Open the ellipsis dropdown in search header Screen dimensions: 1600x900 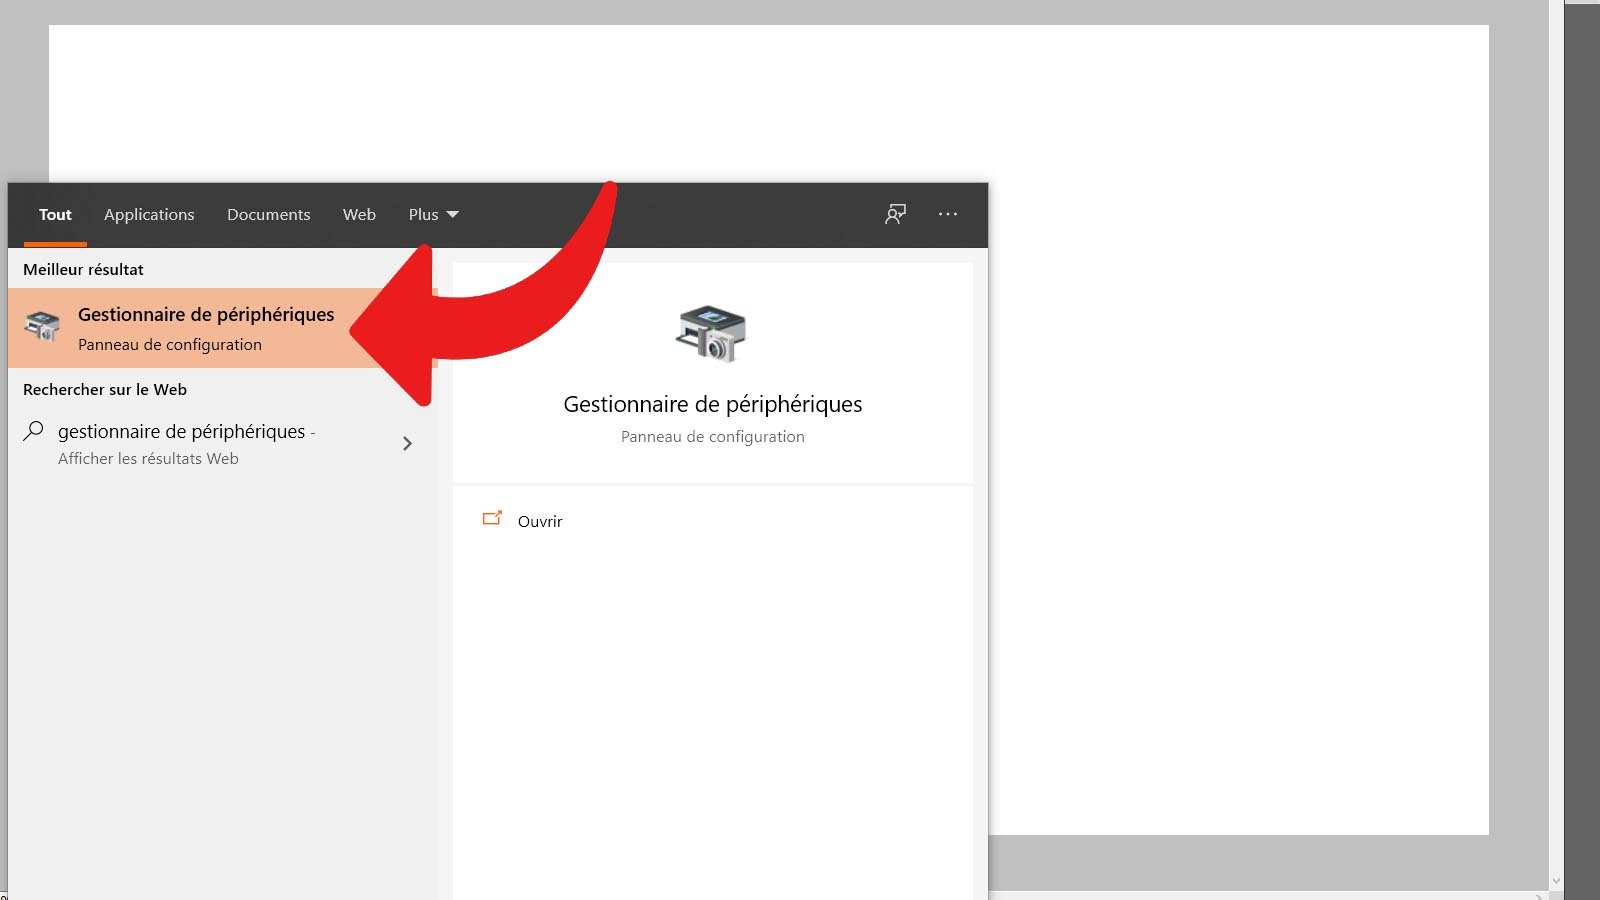pyautogui.click(x=947, y=214)
